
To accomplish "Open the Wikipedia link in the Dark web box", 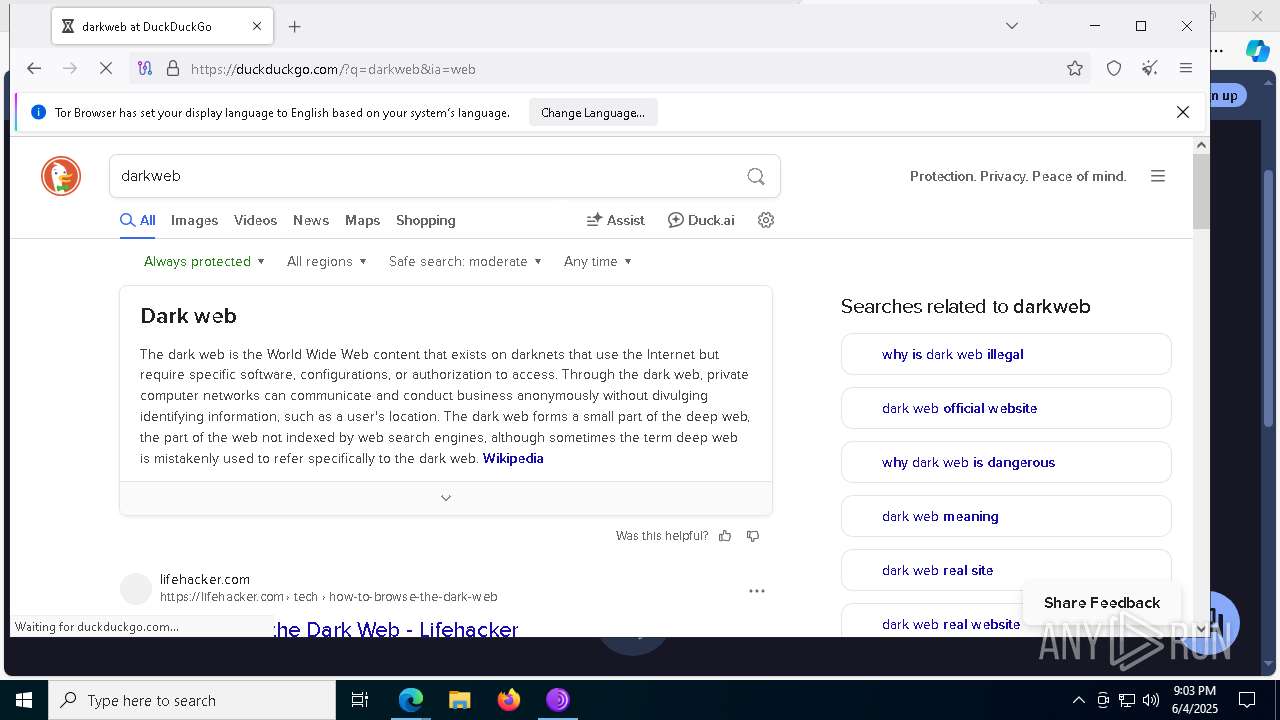I will 513,458.
